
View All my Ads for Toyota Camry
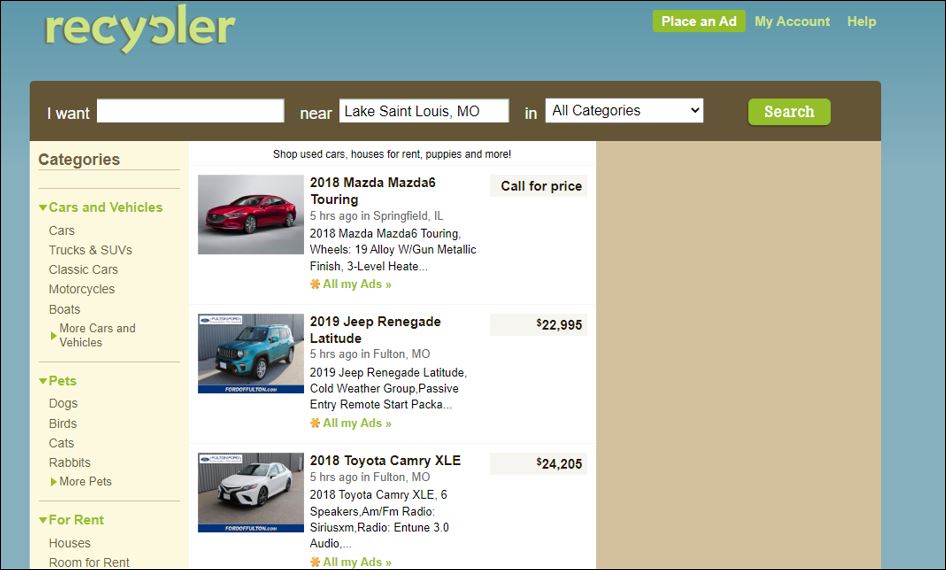pyautogui.click(x=357, y=562)
